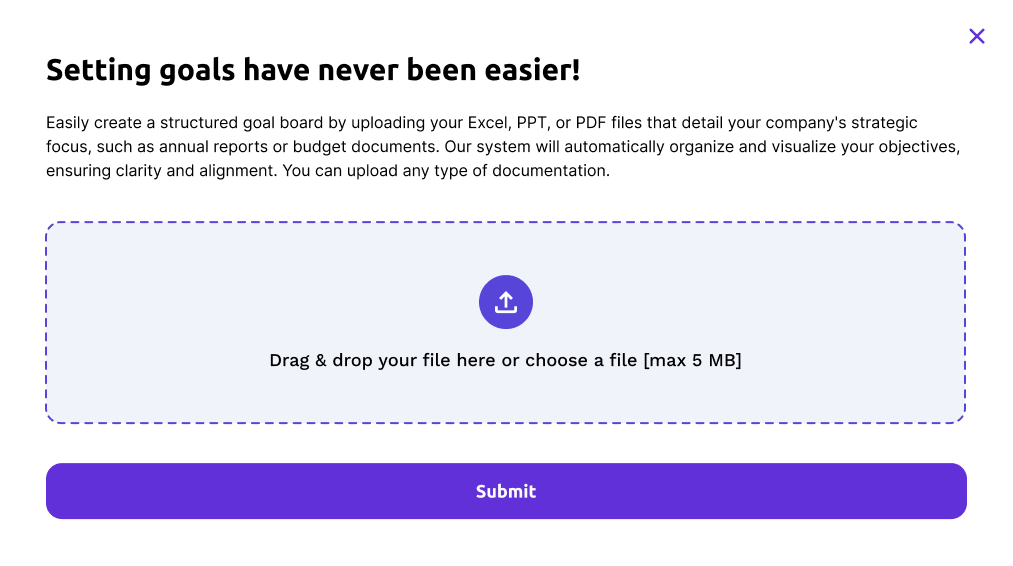Click the "Setting goals have never been easier!" heading
1013x566 pixels.
[313, 71]
